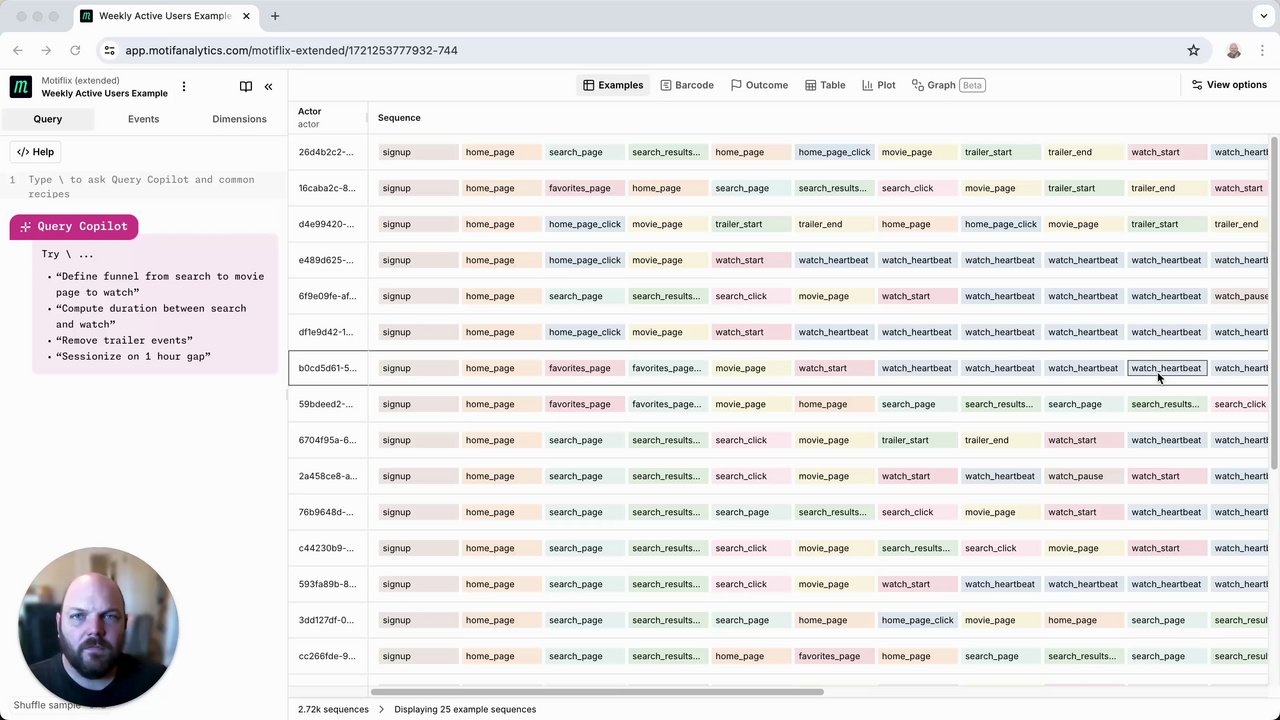The height and width of the screenshot is (720, 1280).
Task: Click favorites_page event in 16caba2c row
Action: pyautogui.click(x=585, y=188)
